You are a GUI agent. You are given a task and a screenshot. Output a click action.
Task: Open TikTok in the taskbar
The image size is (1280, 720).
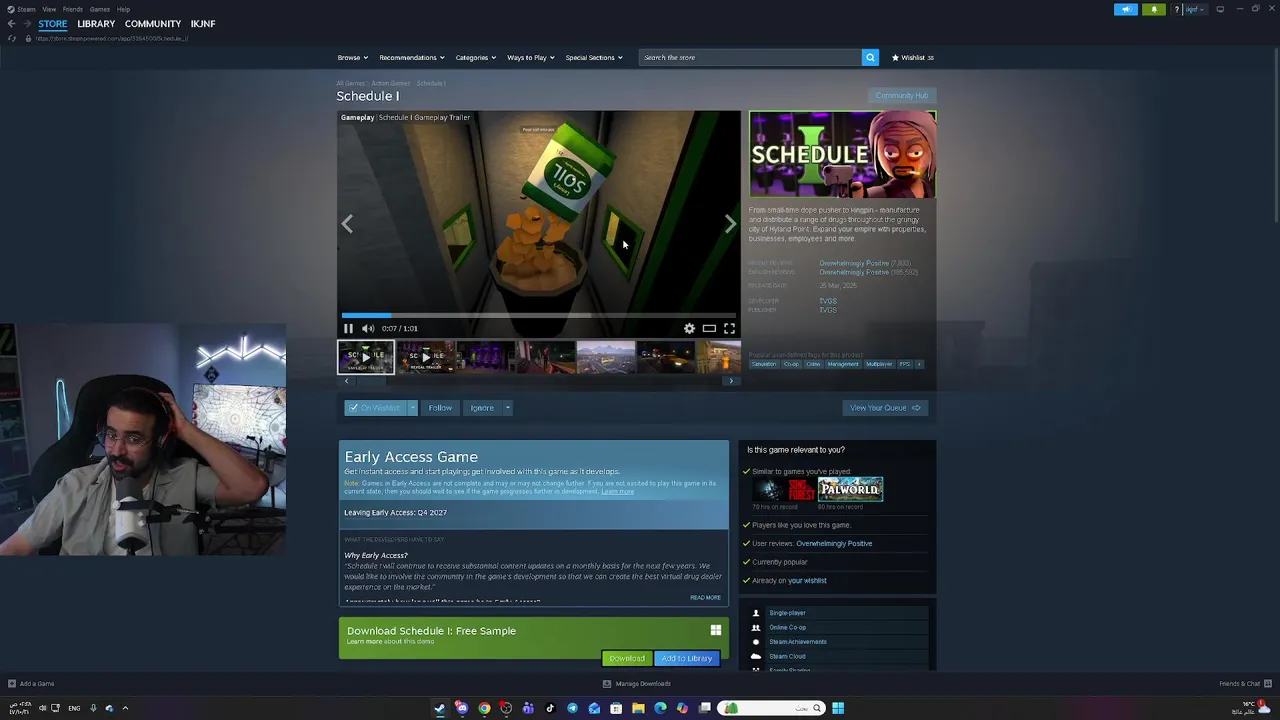tap(550, 708)
